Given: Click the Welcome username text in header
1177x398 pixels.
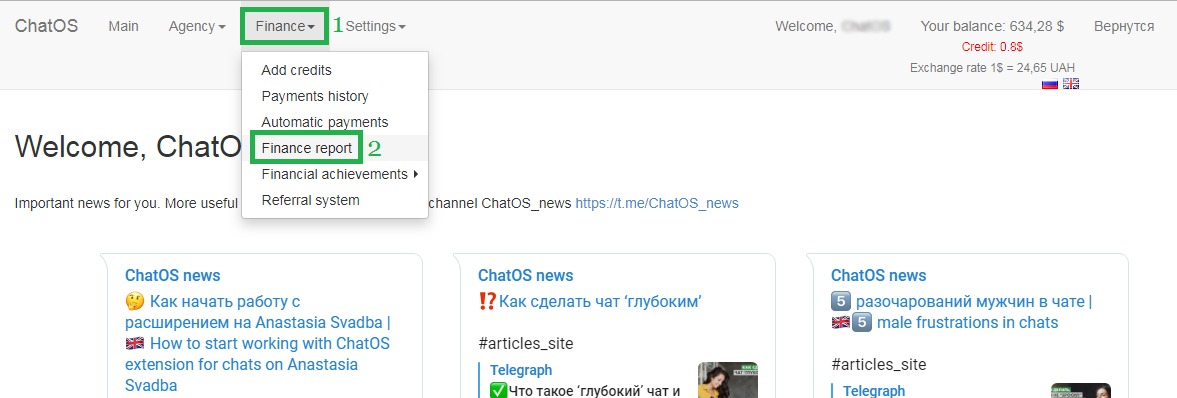Looking at the screenshot, I should pos(833,26).
